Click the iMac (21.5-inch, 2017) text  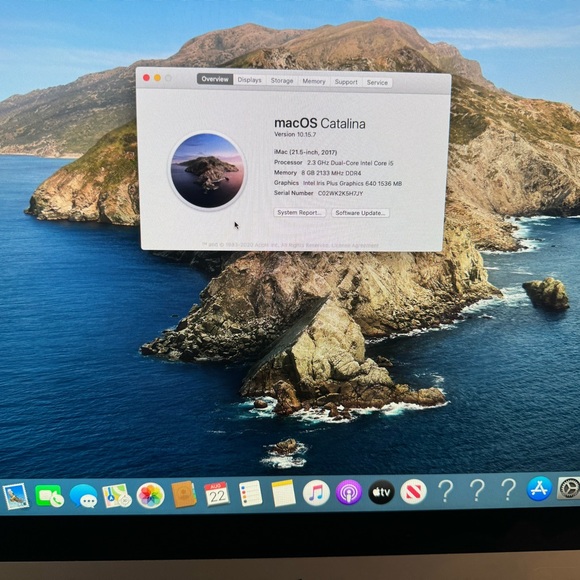tap(306, 152)
